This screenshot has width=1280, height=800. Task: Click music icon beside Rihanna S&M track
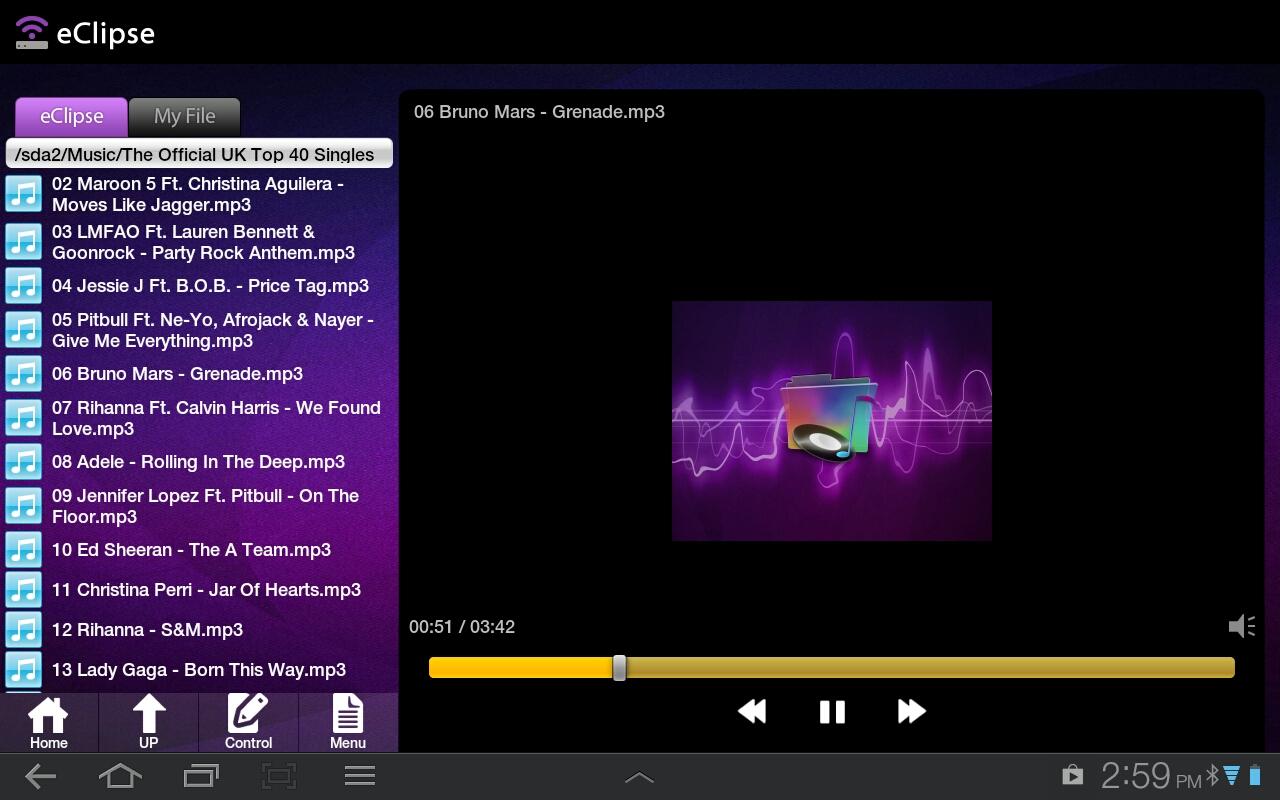point(24,630)
